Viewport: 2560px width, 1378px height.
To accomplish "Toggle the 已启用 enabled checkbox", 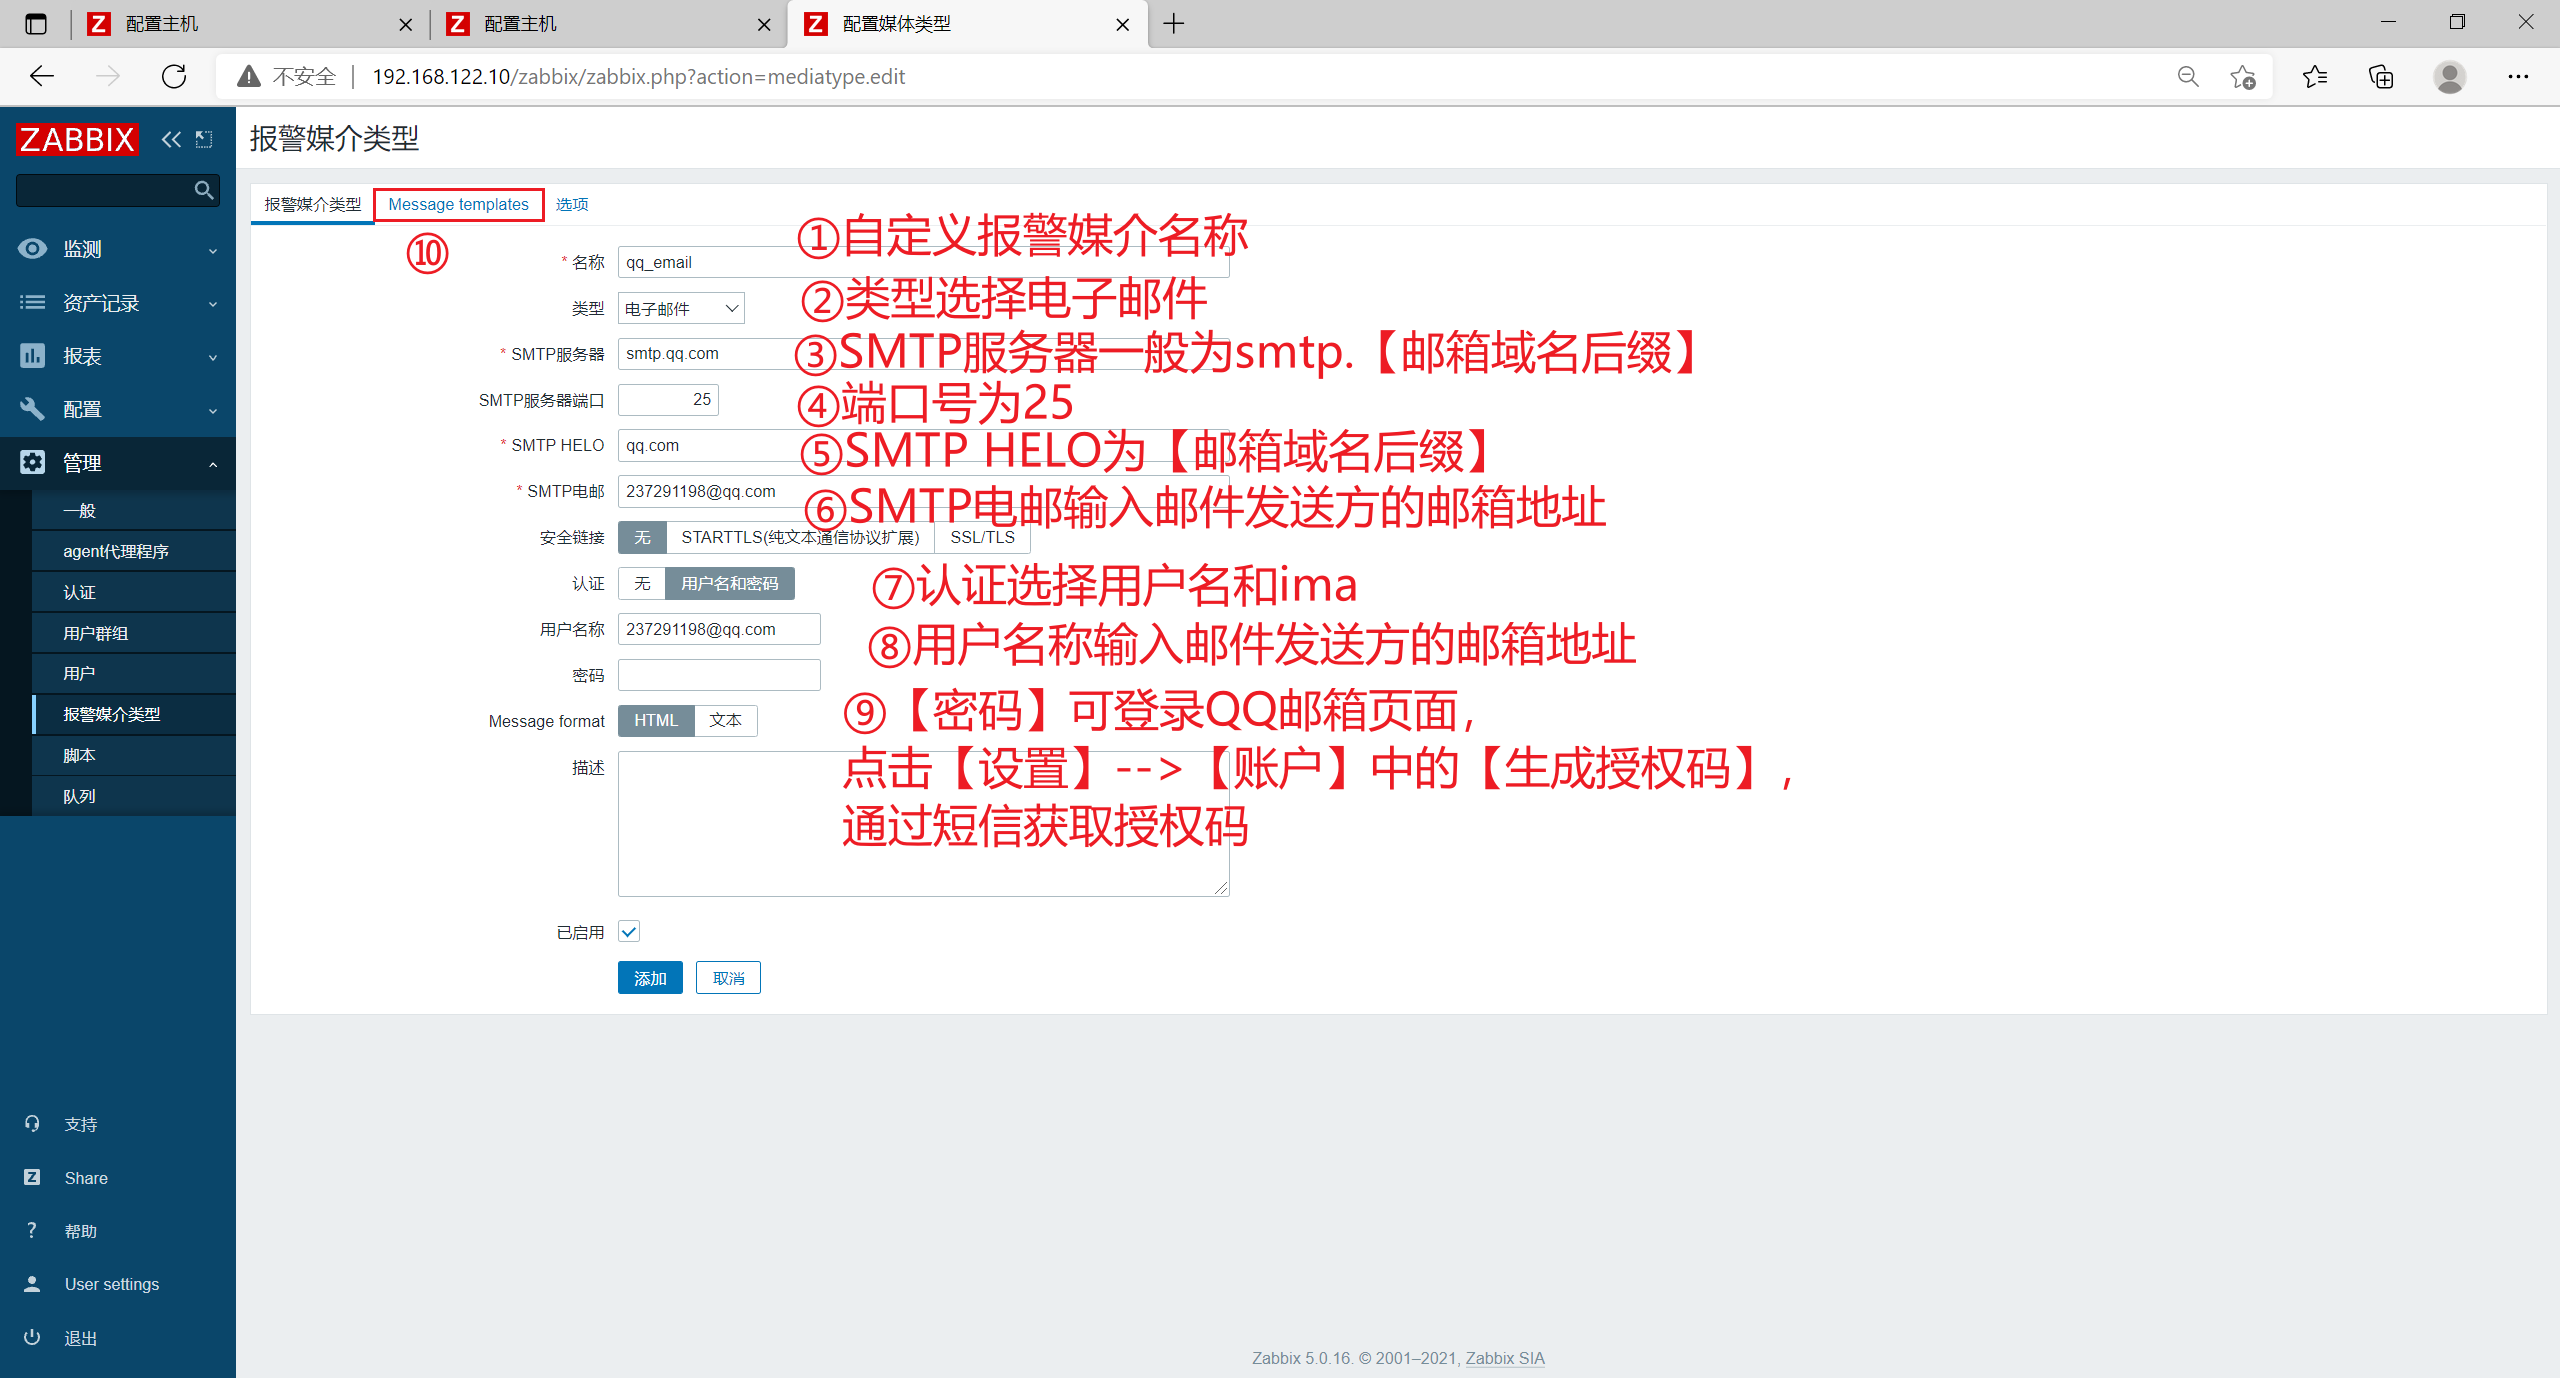I will 629,932.
